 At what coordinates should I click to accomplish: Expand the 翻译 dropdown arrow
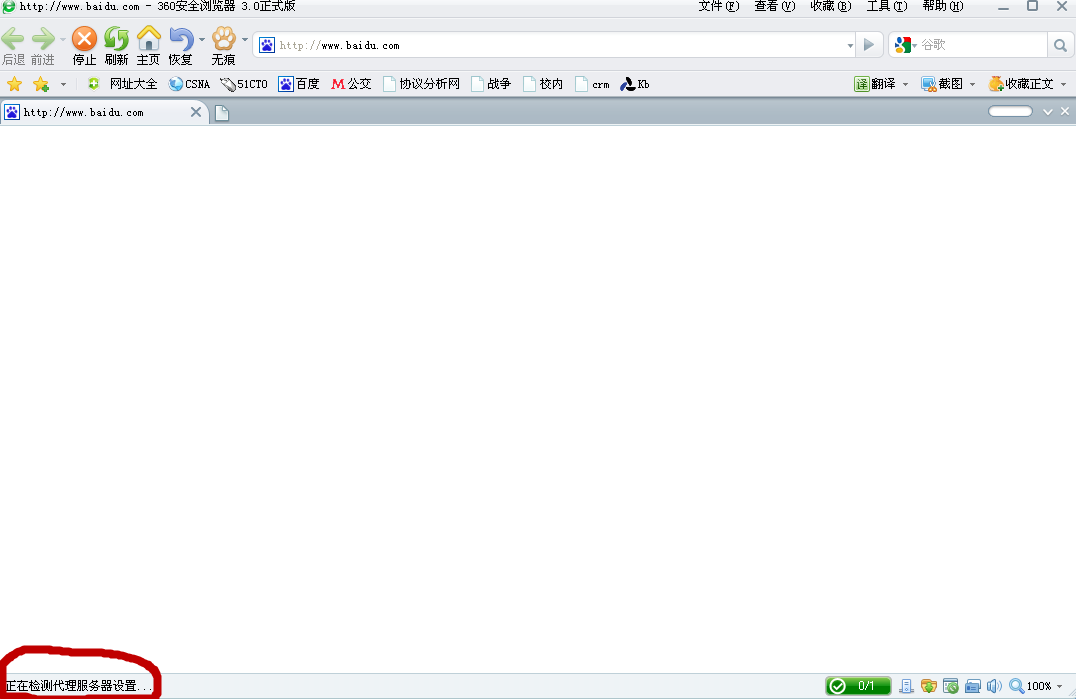905,84
